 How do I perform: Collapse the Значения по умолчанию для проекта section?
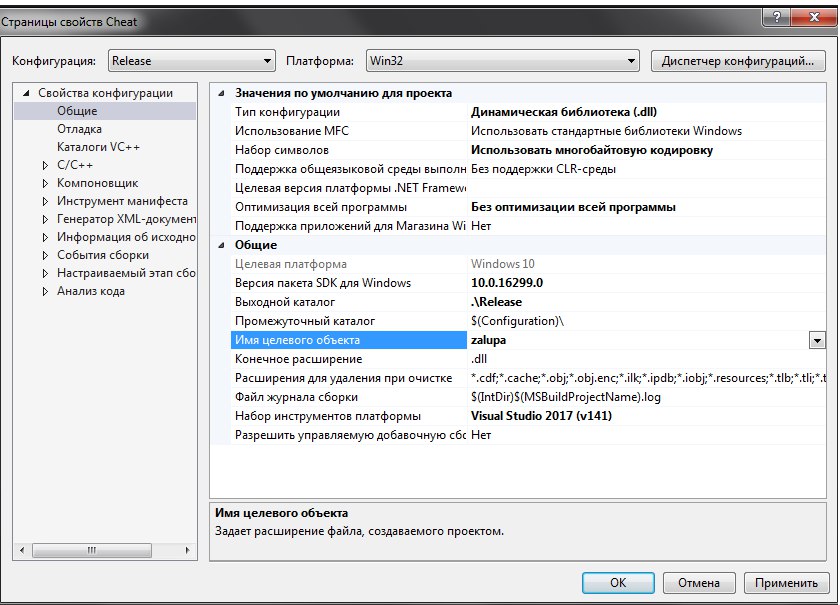click(x=221, y=93)
